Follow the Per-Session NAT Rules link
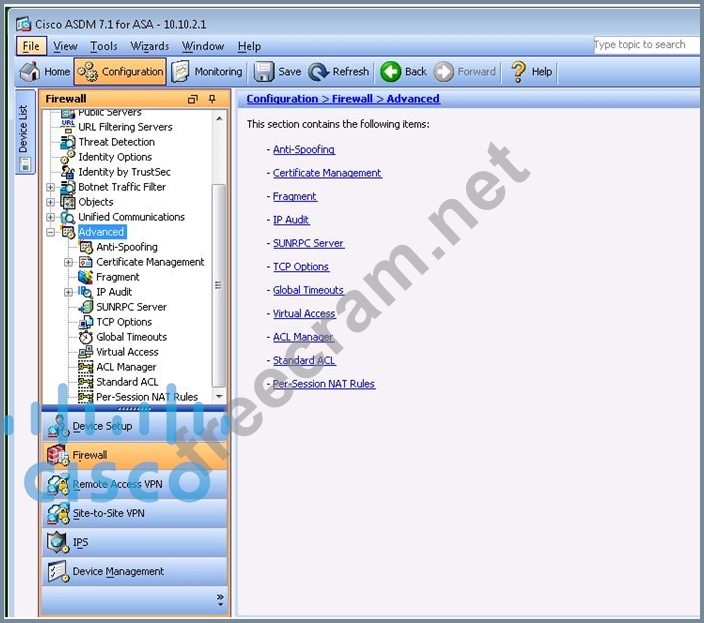This screenshot has height=623, width=704. tap(324, 384)
